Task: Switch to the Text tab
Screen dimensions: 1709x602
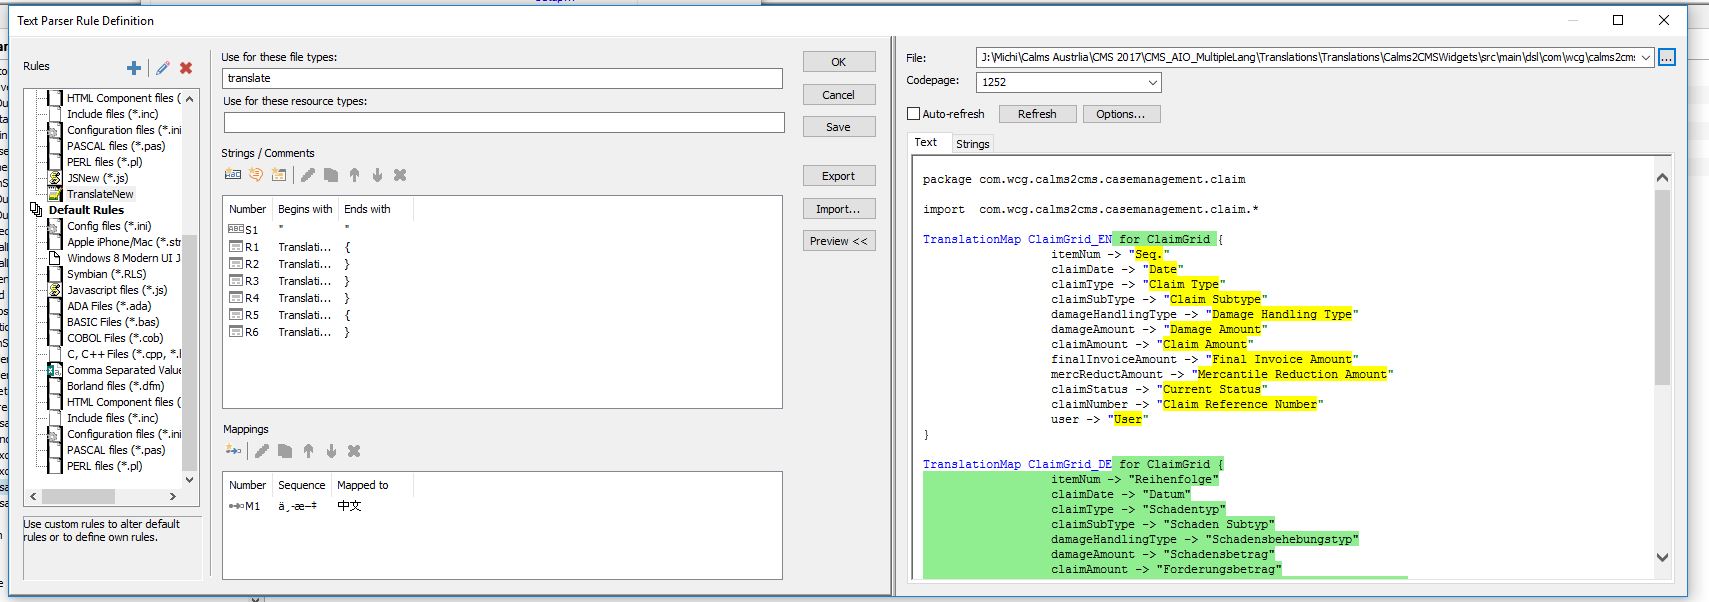Action: pyautogui.click(x=925, y=143)
